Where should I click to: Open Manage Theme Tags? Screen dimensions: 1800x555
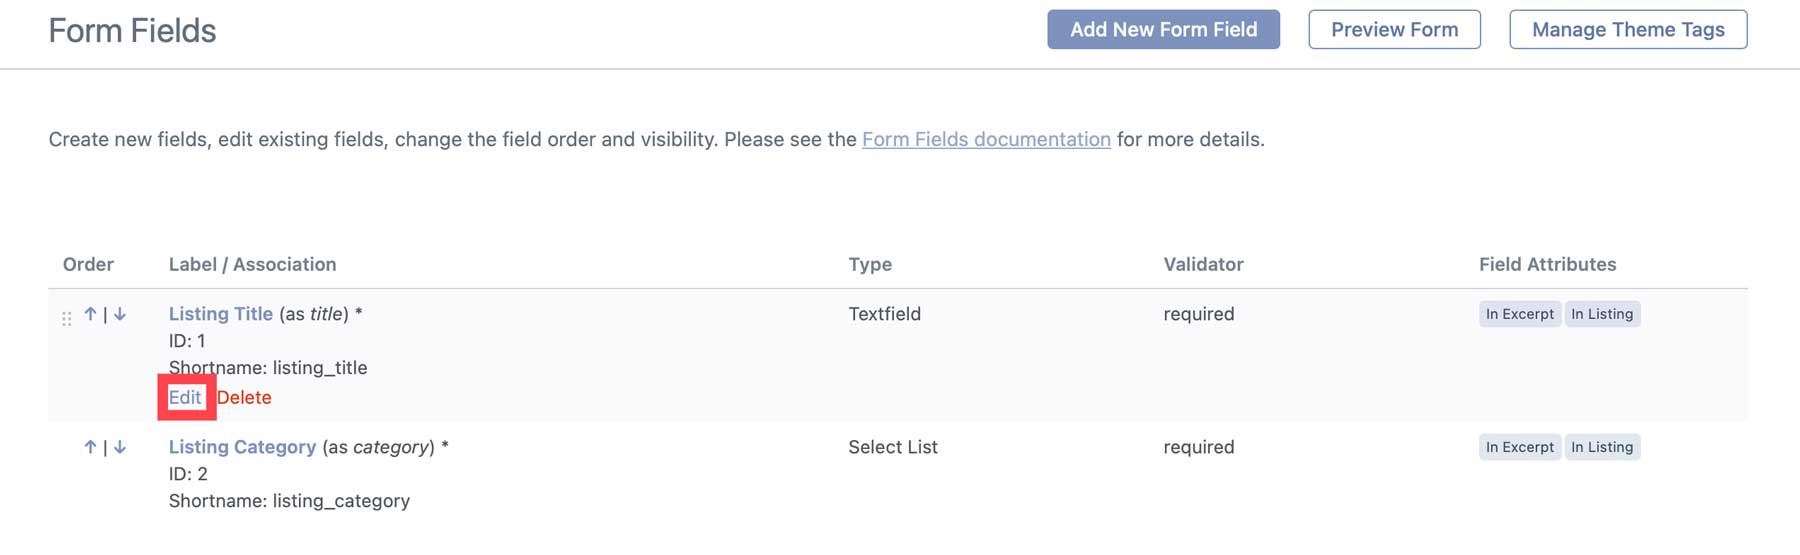1628,30
